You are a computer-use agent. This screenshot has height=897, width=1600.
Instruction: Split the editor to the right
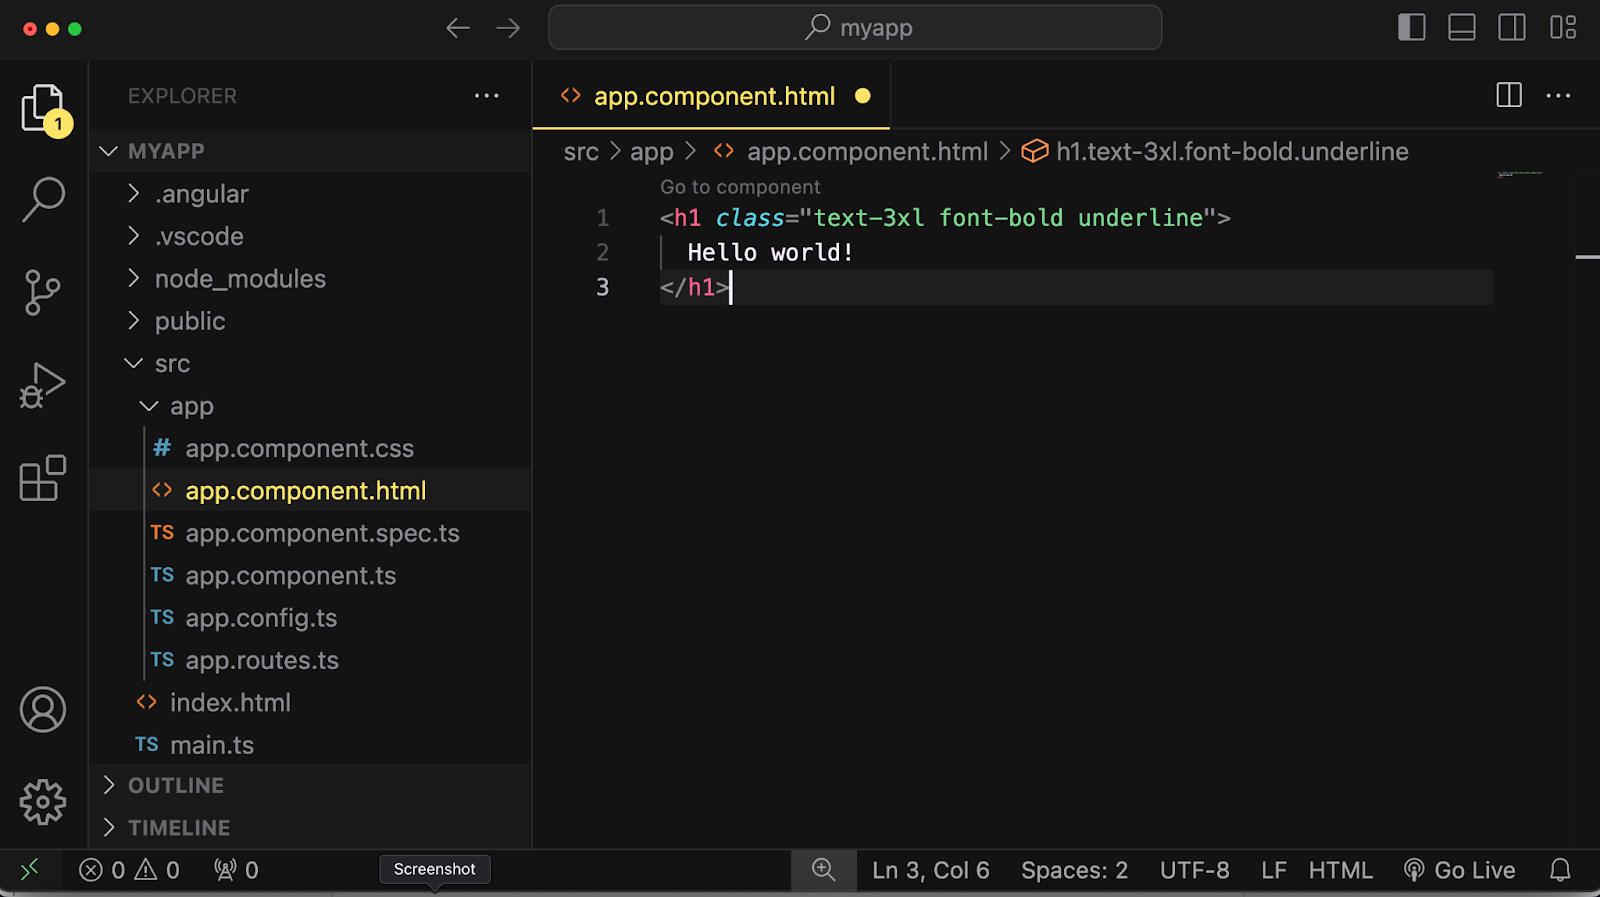pos(1509,96)
